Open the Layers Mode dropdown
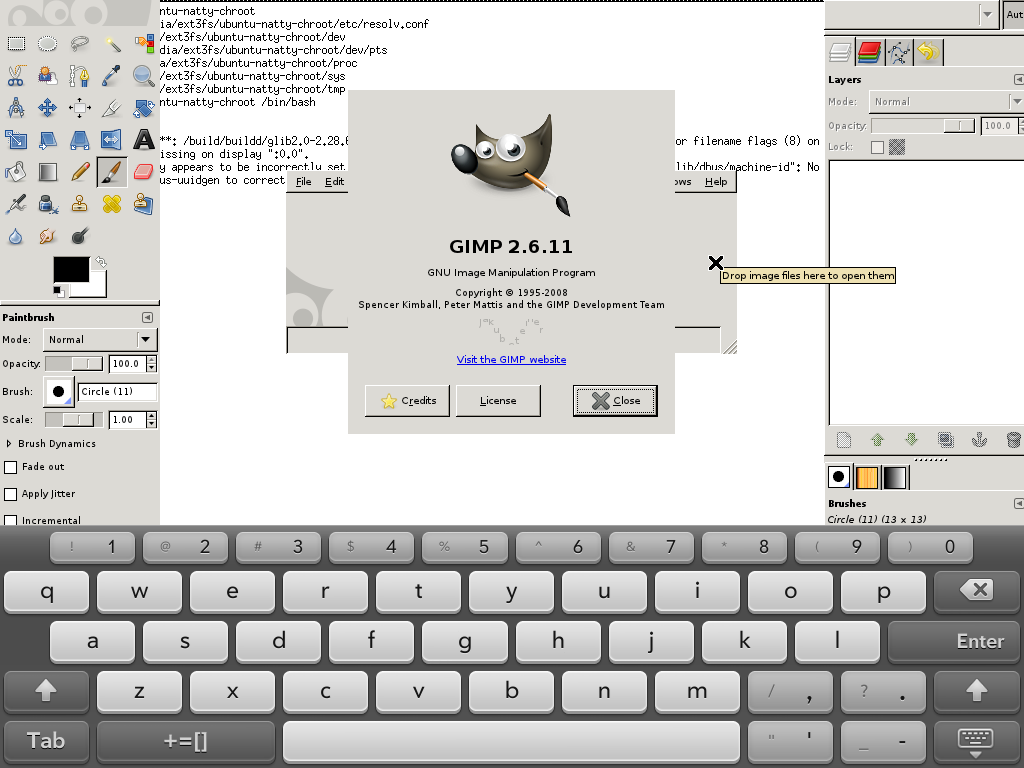Viewport: 1024px width, 768px height. pyautogui.click(x=946, y=102)
